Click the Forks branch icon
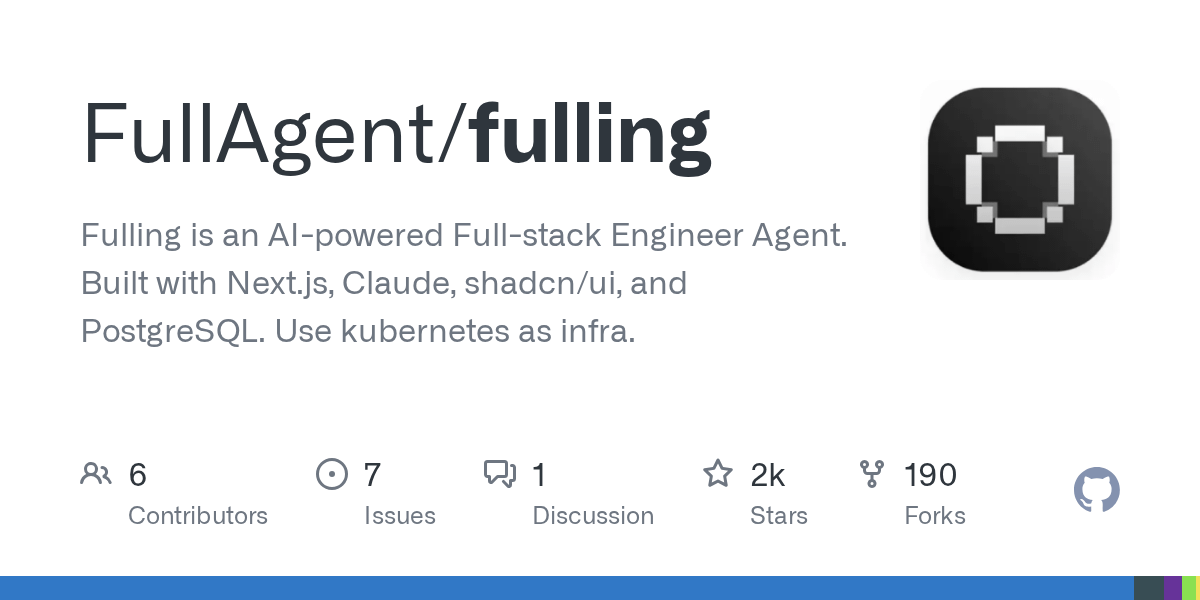The width and height of the screenshot is (1200, 600). [872, 474]
